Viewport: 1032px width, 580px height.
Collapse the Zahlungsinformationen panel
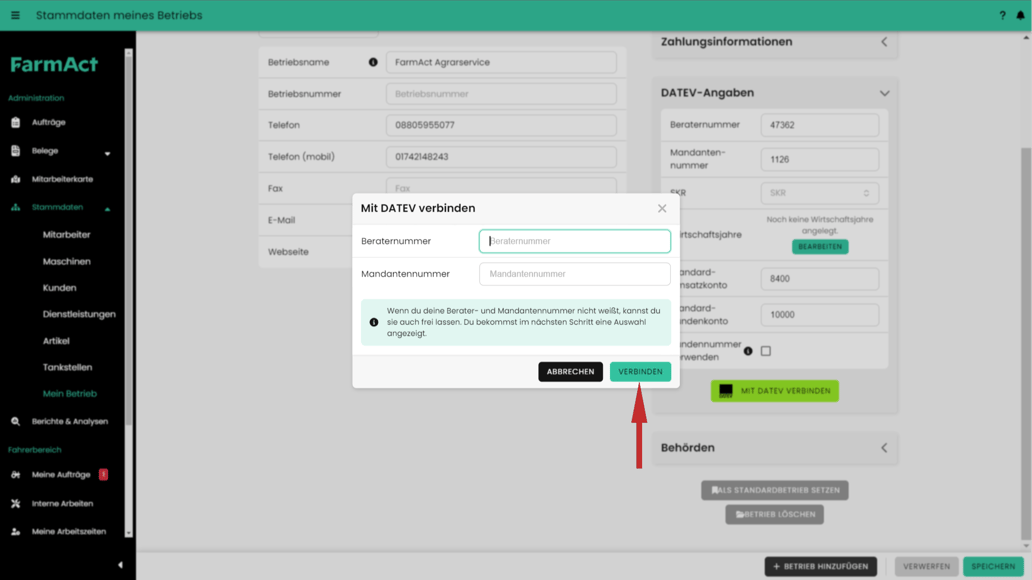(883, 42)
